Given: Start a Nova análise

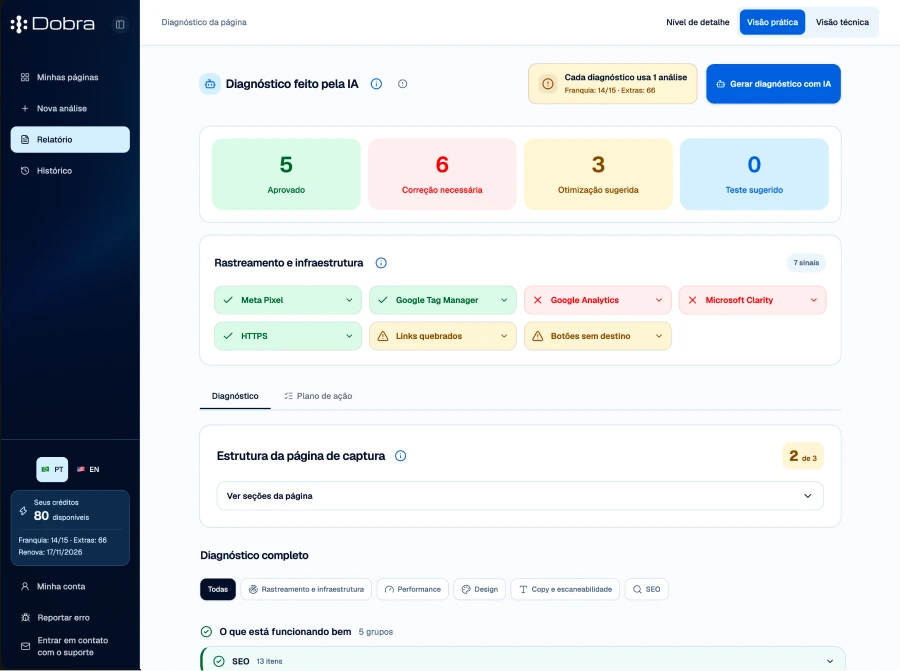Looking at the screenshot, I should click(70, 108).
